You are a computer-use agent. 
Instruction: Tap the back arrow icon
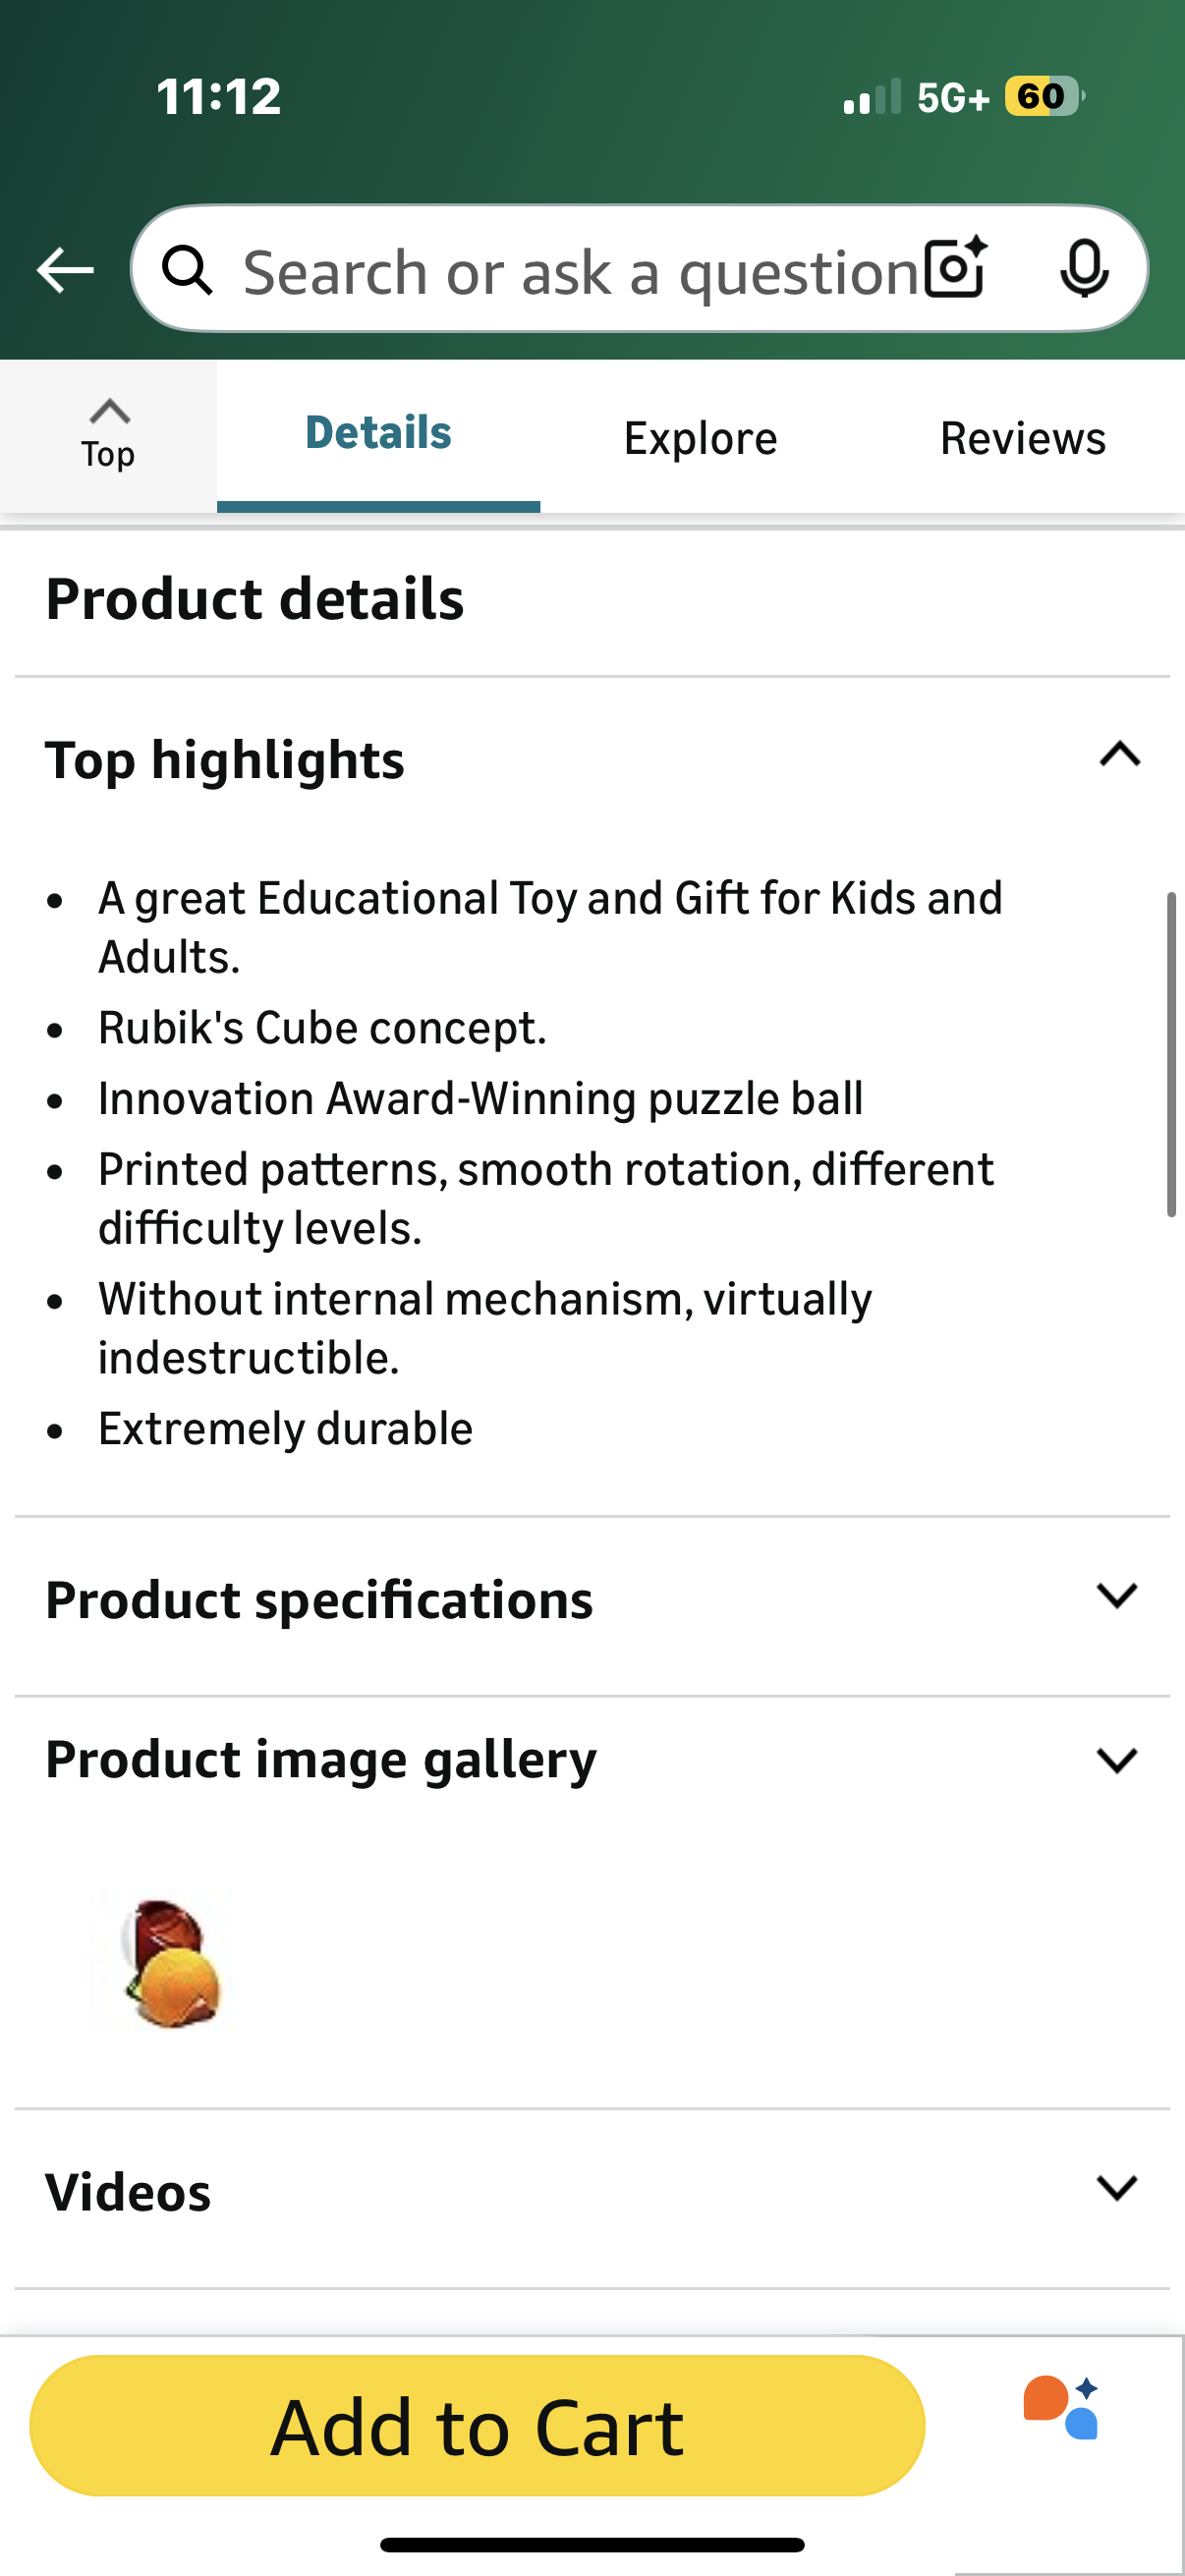[65, 270]
